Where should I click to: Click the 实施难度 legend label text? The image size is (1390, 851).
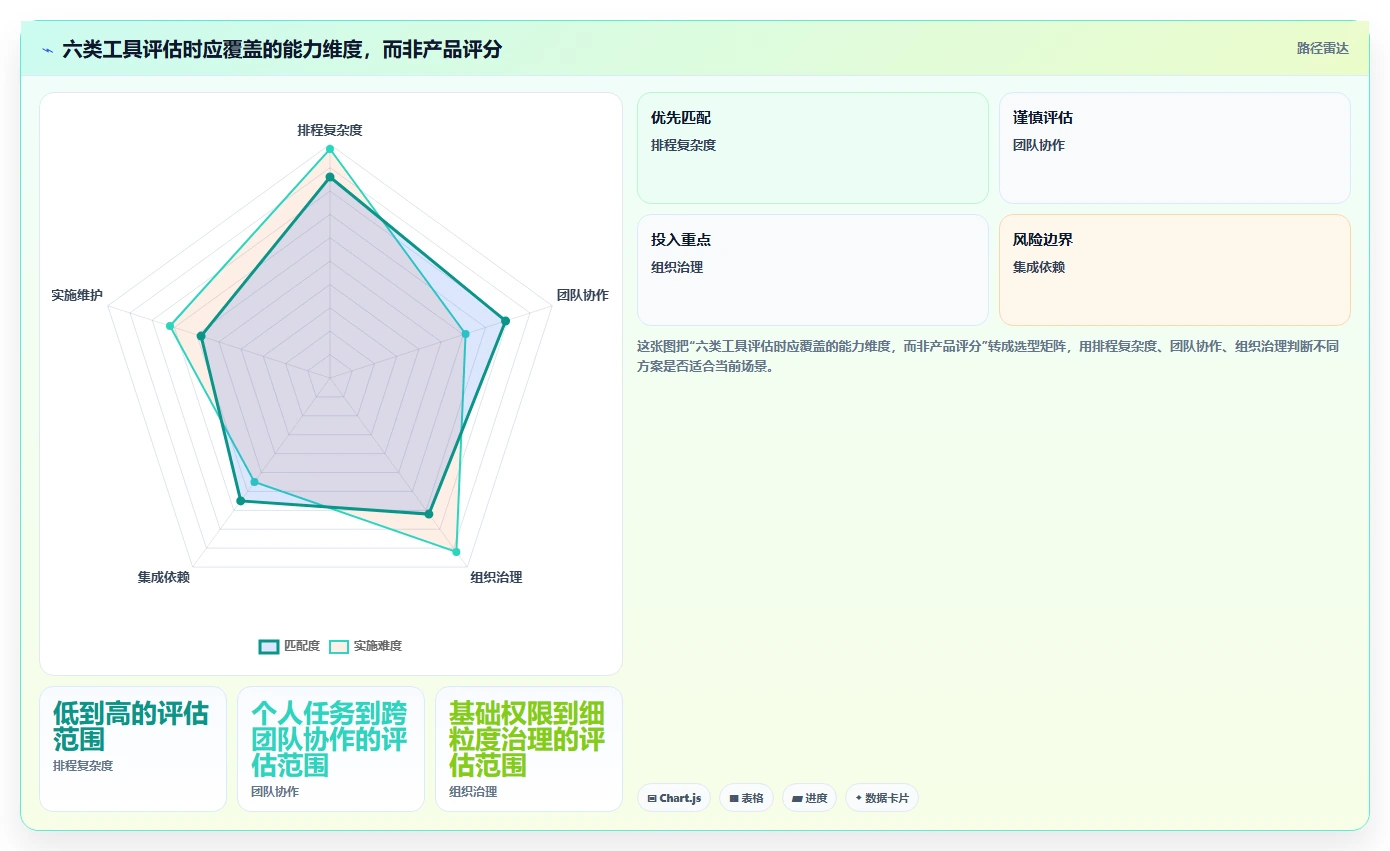pyautogui.click(x=378, y=646)
